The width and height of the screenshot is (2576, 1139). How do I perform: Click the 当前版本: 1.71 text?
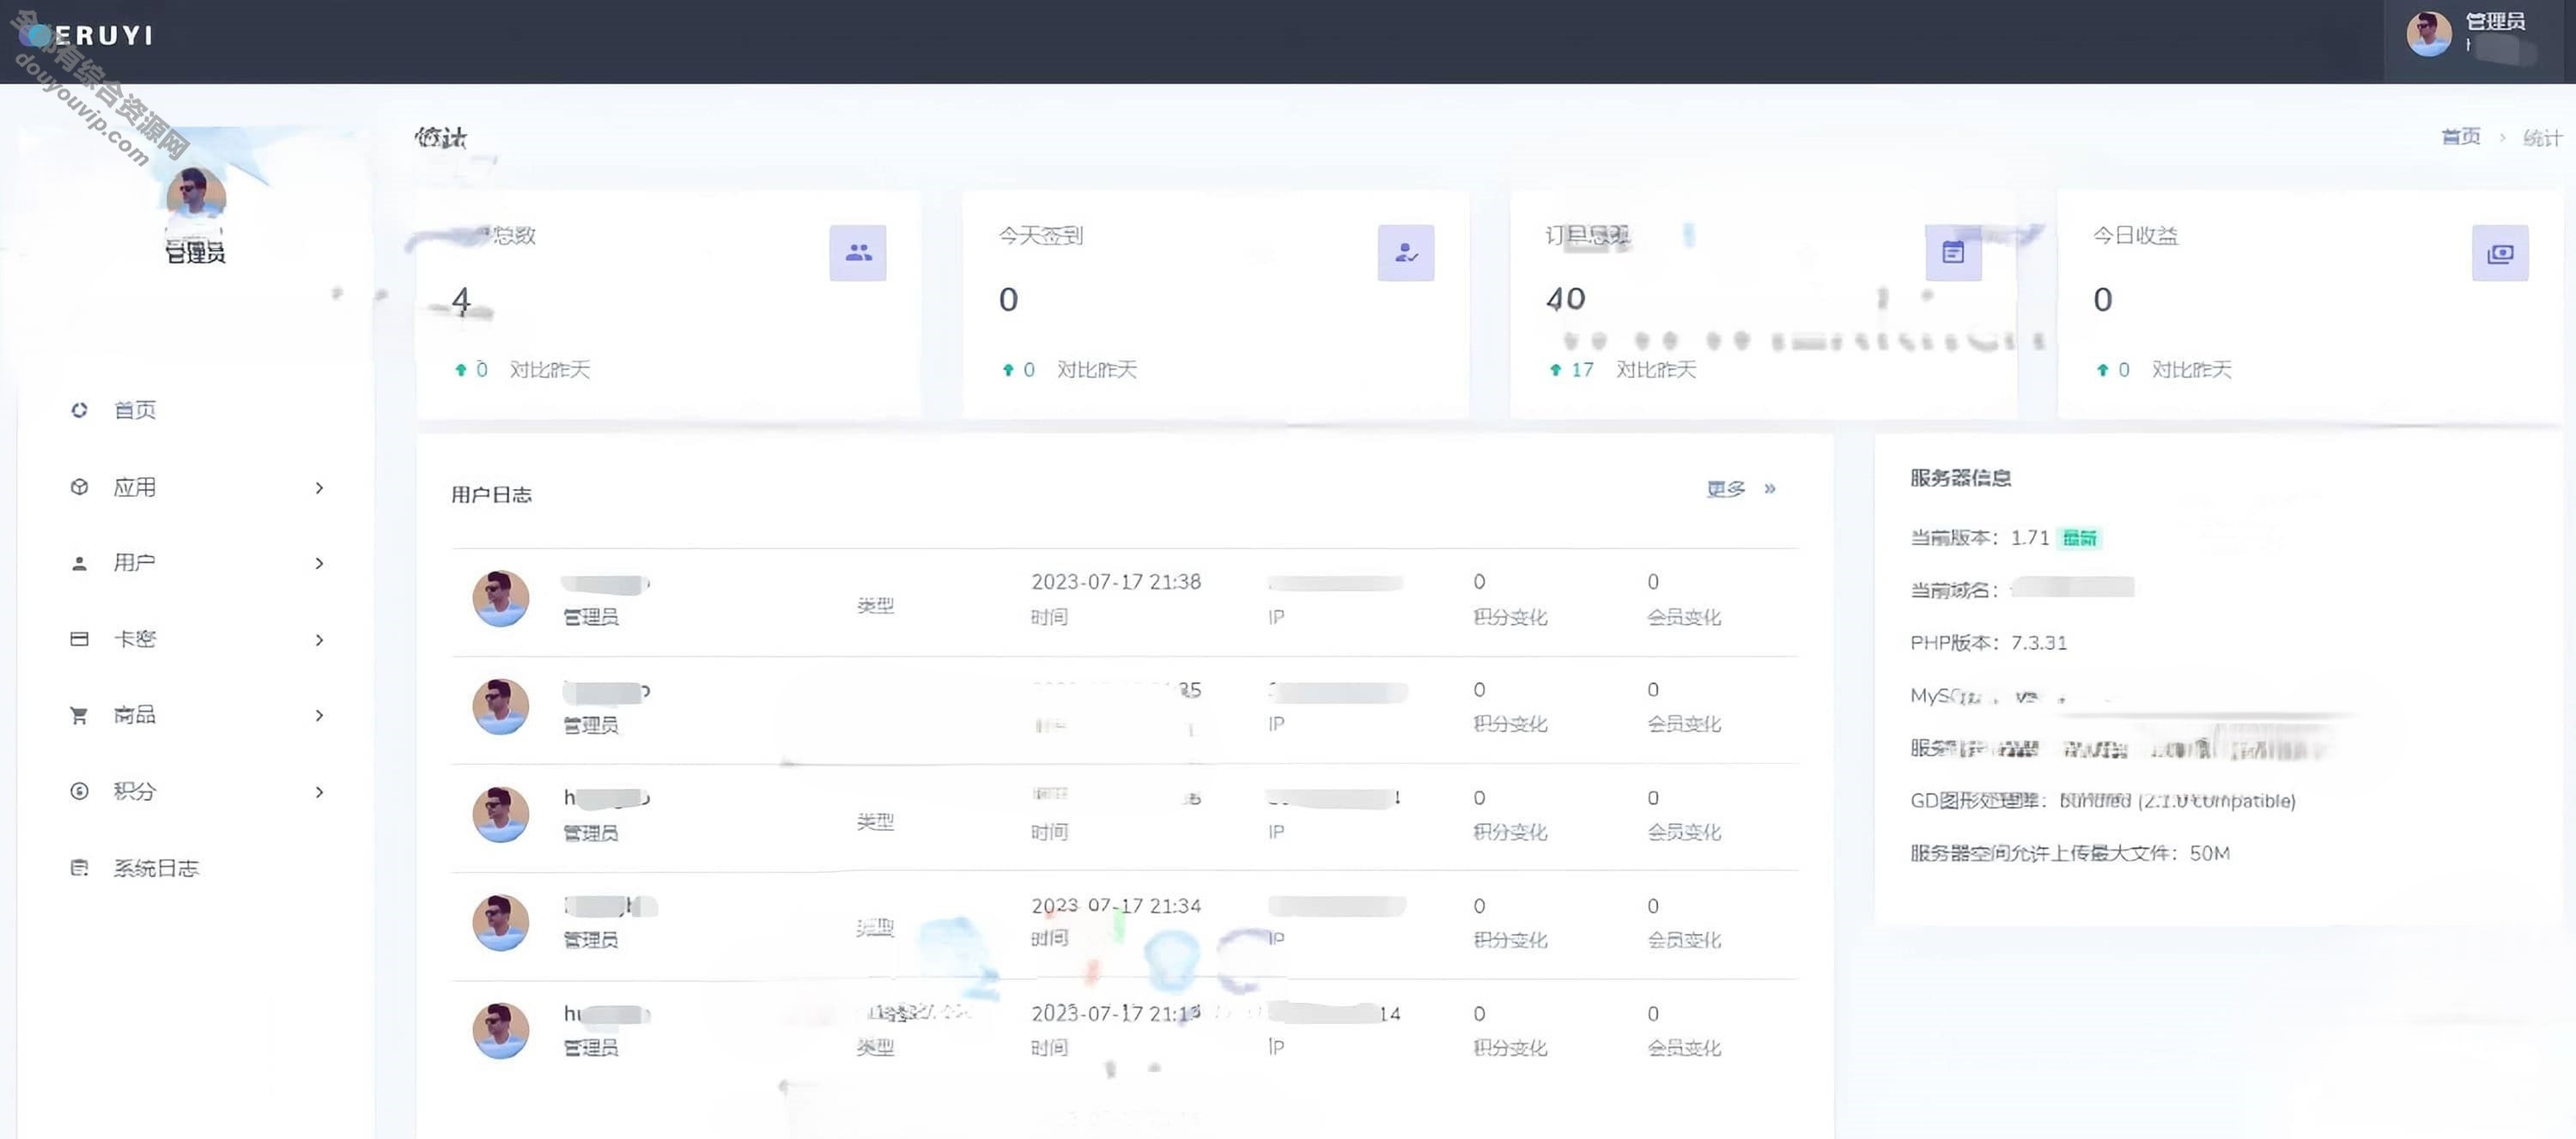pyautogui.click(x=1979, y=538)
